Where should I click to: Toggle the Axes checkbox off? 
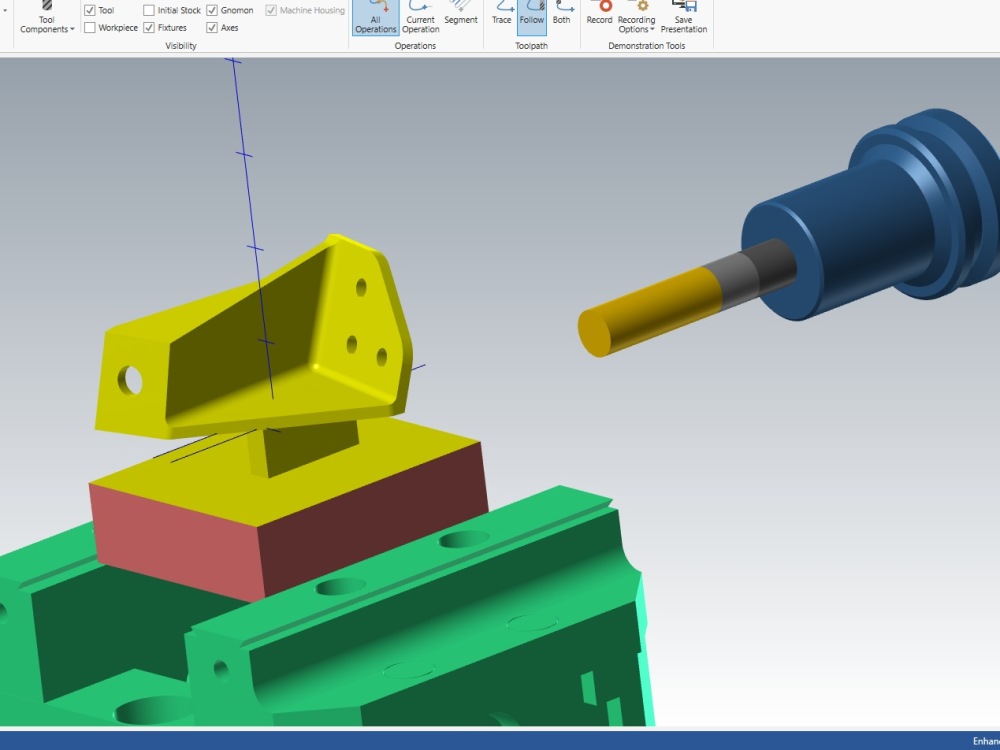[210, 27]
